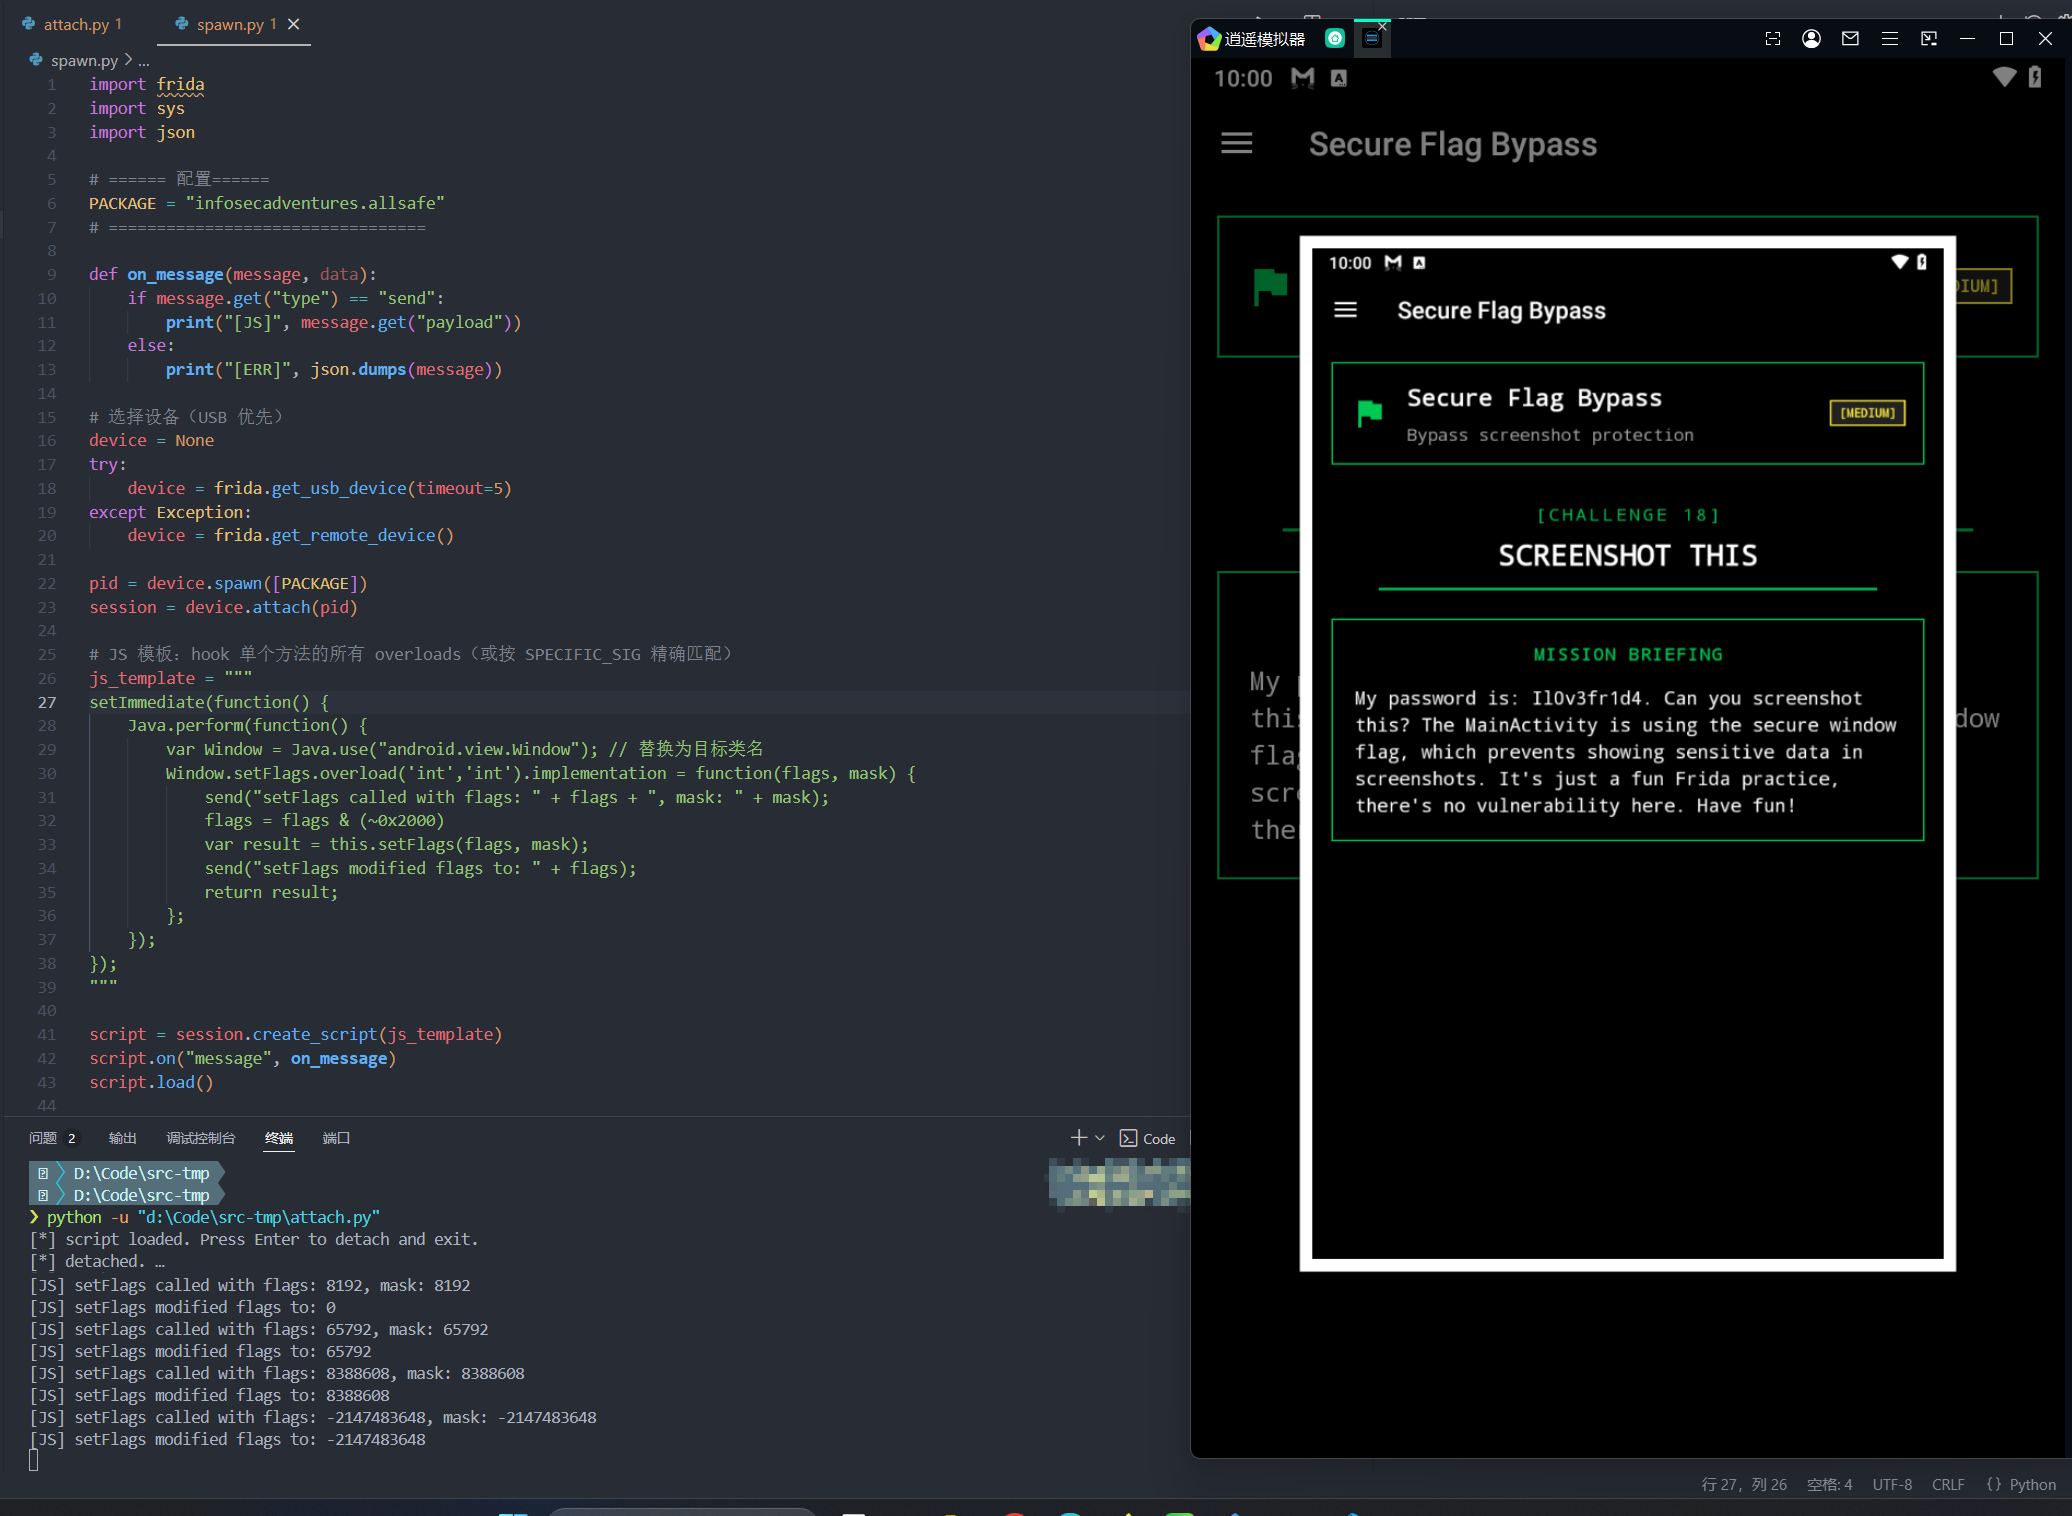Image resolution: width=2072 pixels, height=1516 pixels.
Task: Click the emulator screenshot capture icon
Action: tap(1772, 38)
